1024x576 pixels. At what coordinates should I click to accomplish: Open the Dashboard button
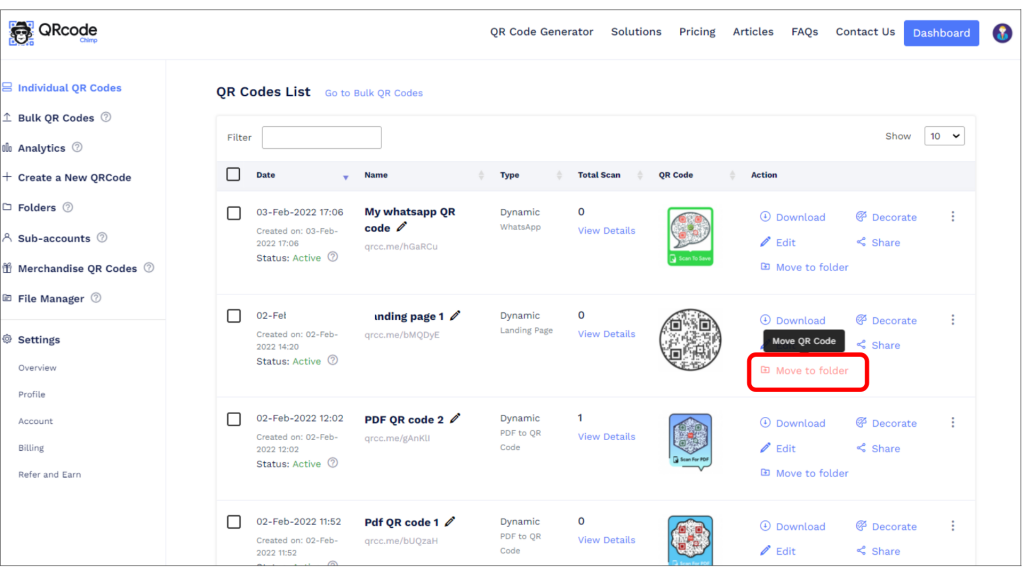(x=941, y=32)
